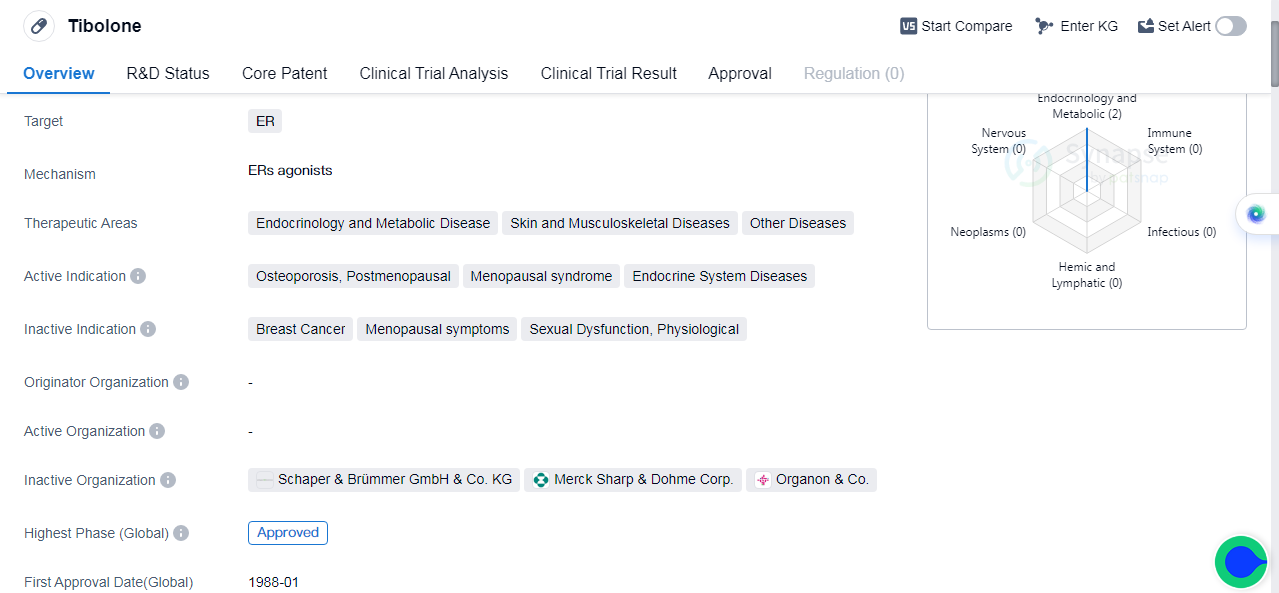Click the Osteoporosis, Postmenopausal indication tag
Image resolution: width=1279 pixels, height=593 pixels.
tap(353, 276)
